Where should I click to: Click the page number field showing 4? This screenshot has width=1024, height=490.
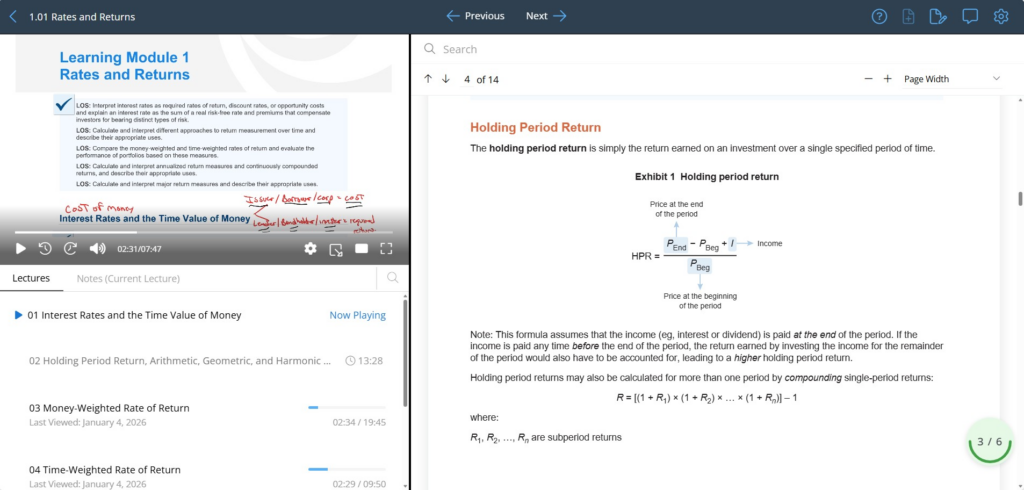pos(467,80)
